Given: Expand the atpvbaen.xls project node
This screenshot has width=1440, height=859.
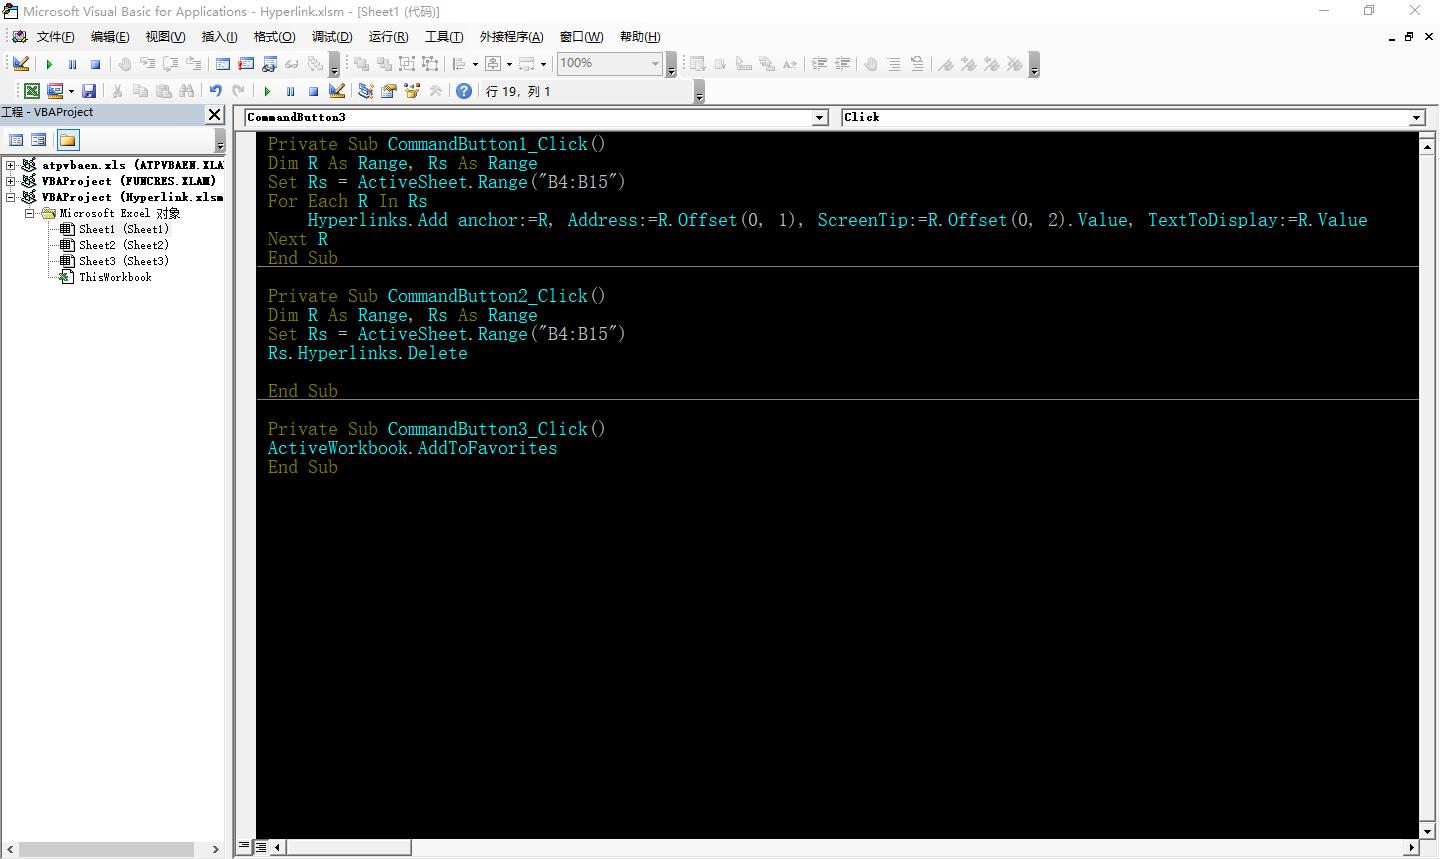Looking at the screenshot, I should click(10, 165).
